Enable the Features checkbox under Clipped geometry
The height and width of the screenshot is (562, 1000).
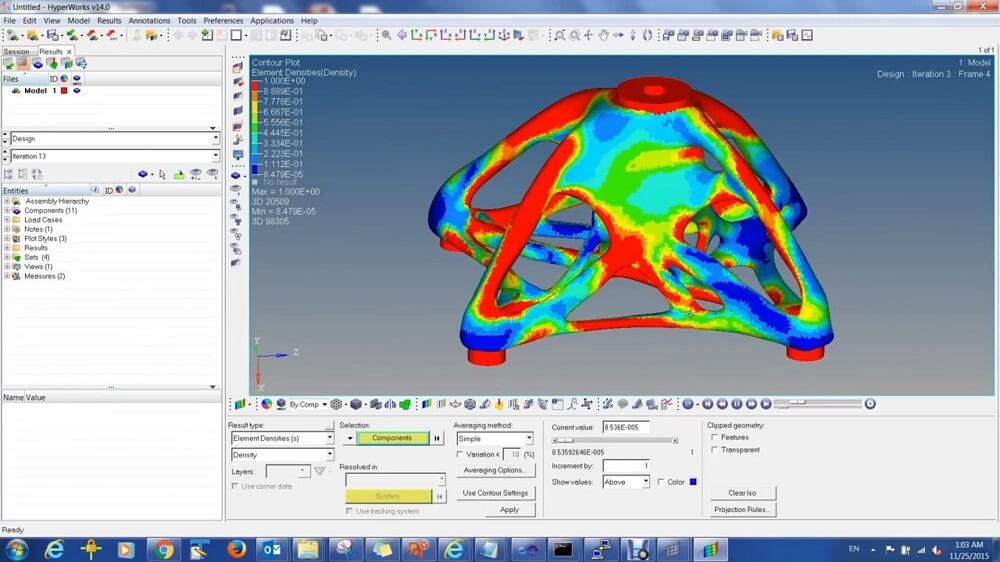pyautogui.click(x=713, y=438)
